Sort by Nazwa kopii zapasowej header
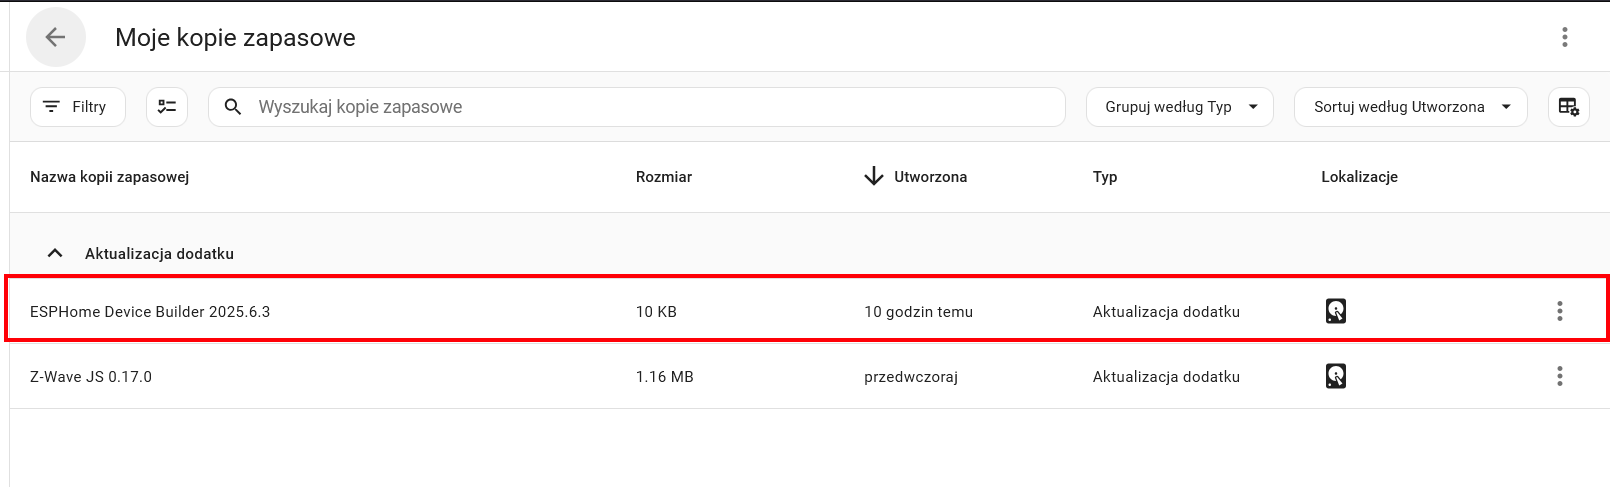1610x487 pixels. [x=110, y=177]
